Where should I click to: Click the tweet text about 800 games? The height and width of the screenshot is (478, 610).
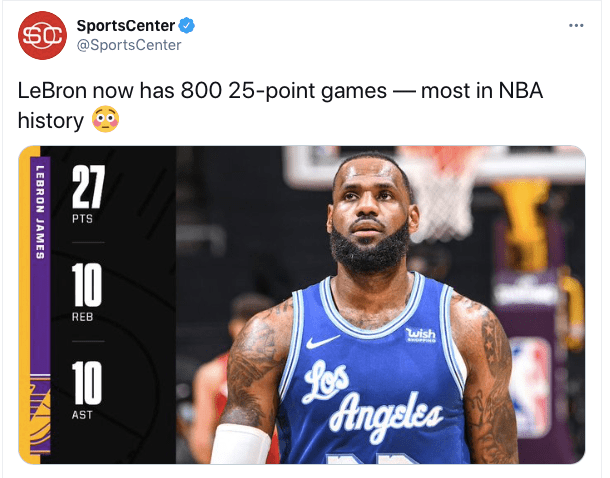(280, 105)
